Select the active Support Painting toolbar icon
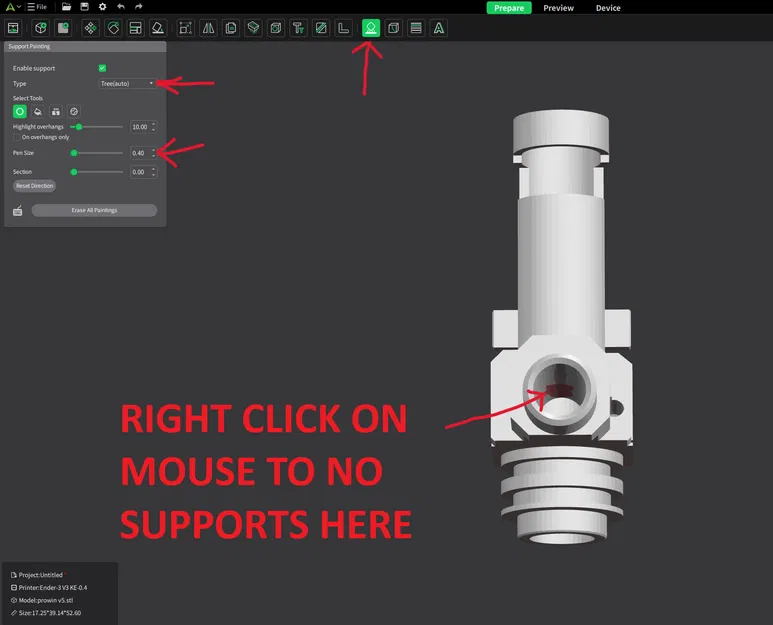This screenshot has height=625, width=773. pyautogui.click(x=371, y=28)
